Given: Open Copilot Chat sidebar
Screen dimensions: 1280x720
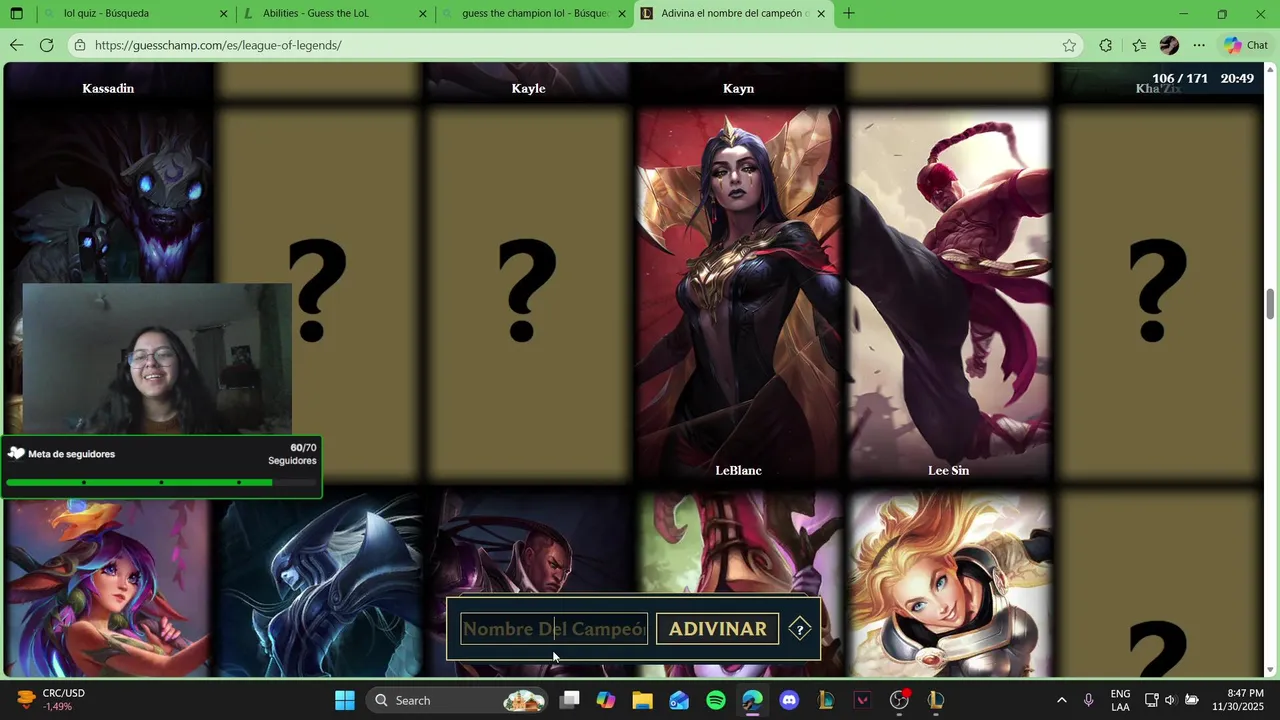Looking at the screenshot, I should pyautogui.click(x=1245, y=45).
